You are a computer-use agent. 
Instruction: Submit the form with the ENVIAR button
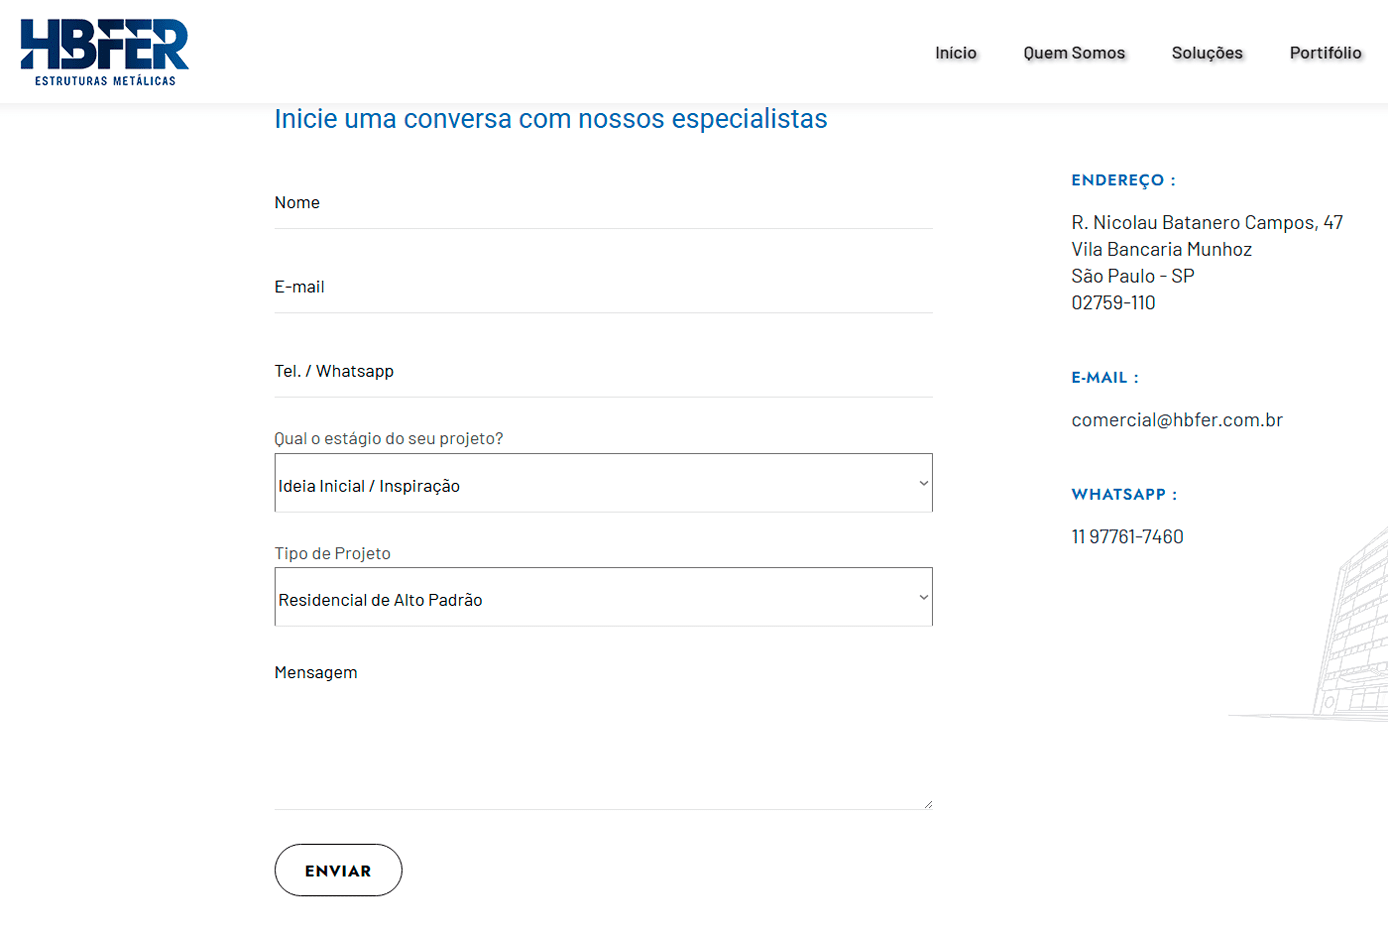pyautogui.click(x=338, y=870)
